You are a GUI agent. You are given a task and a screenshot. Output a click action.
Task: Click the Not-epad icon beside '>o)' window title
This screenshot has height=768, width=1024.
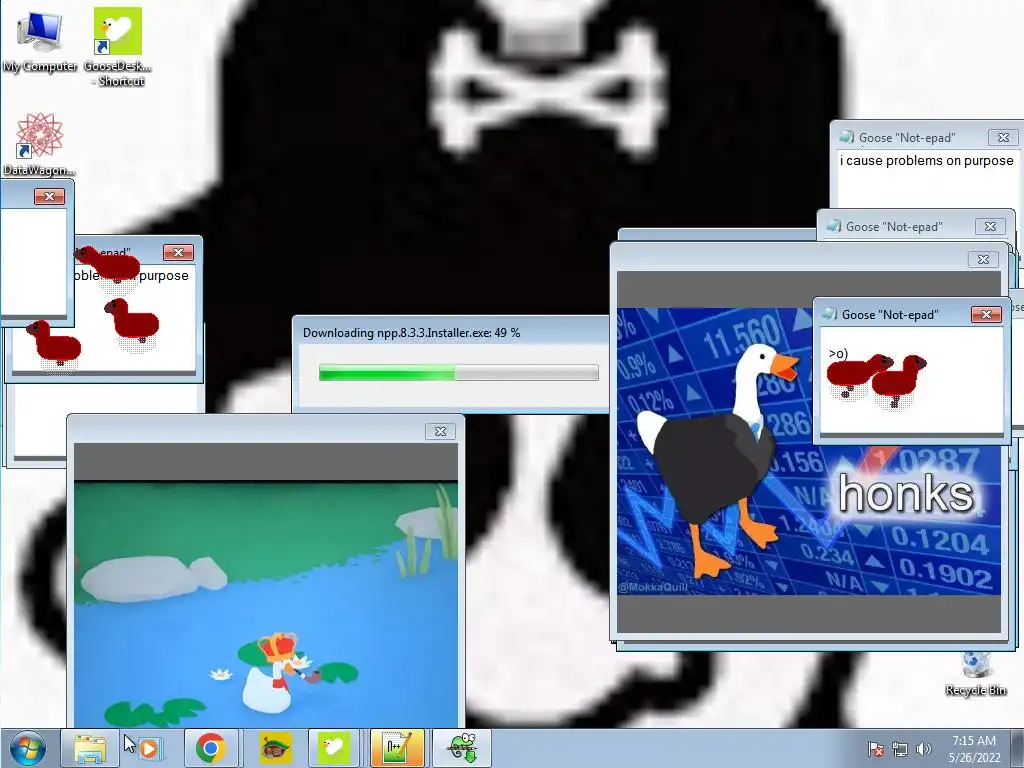click(829, 315)
